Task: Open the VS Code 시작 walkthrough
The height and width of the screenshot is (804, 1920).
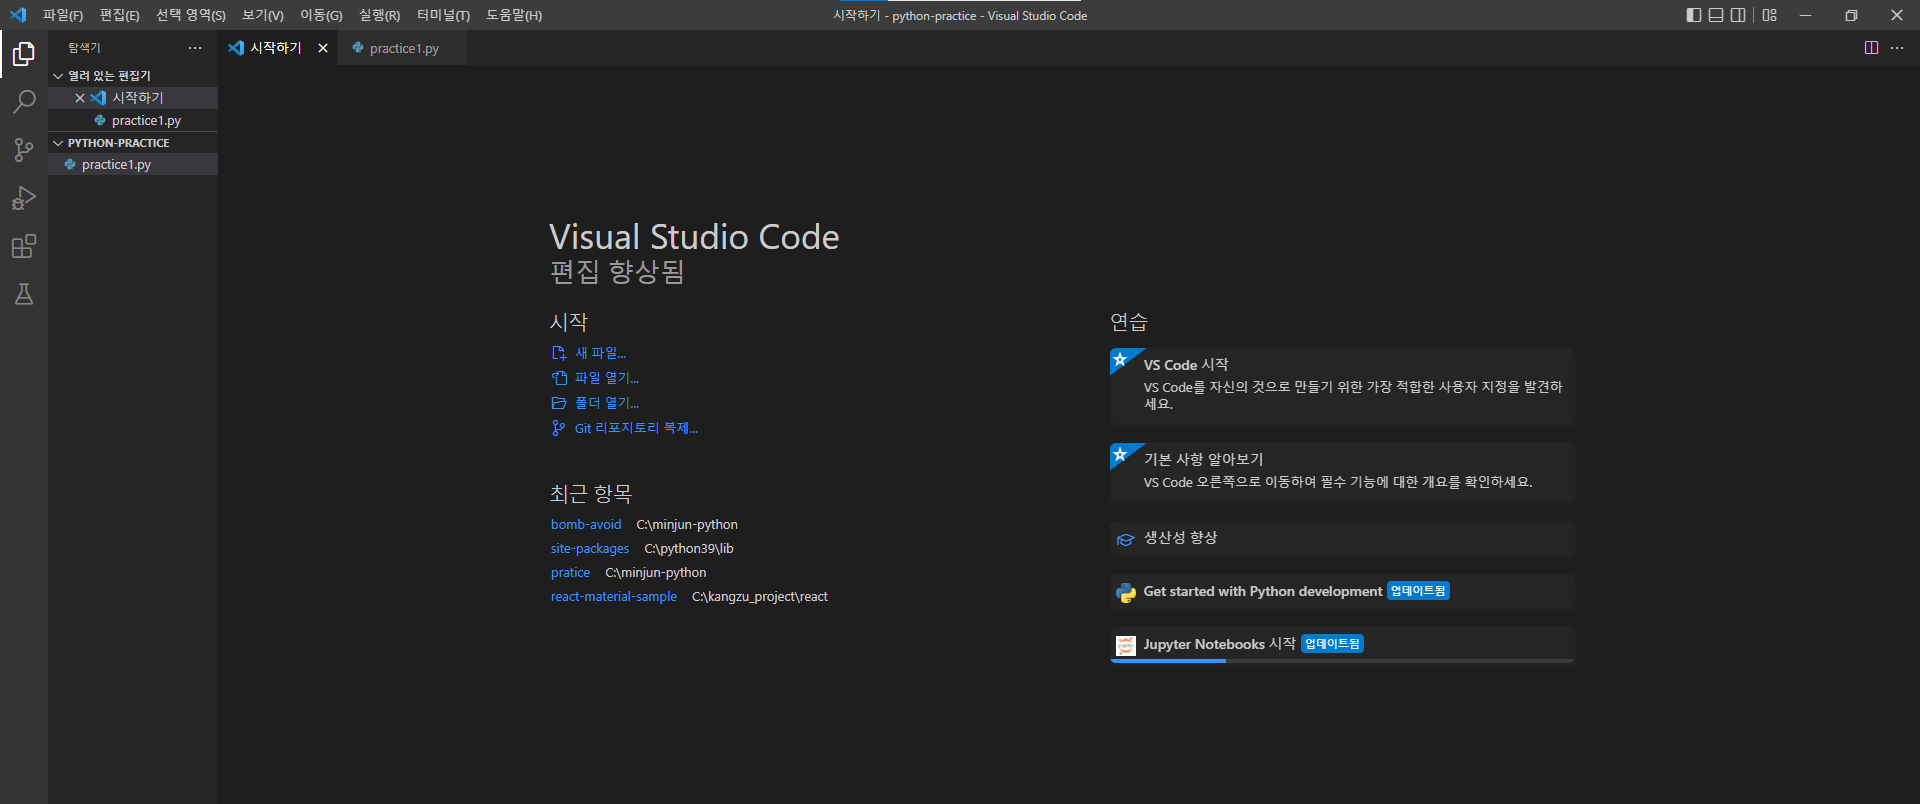Action: point(1343,386)
